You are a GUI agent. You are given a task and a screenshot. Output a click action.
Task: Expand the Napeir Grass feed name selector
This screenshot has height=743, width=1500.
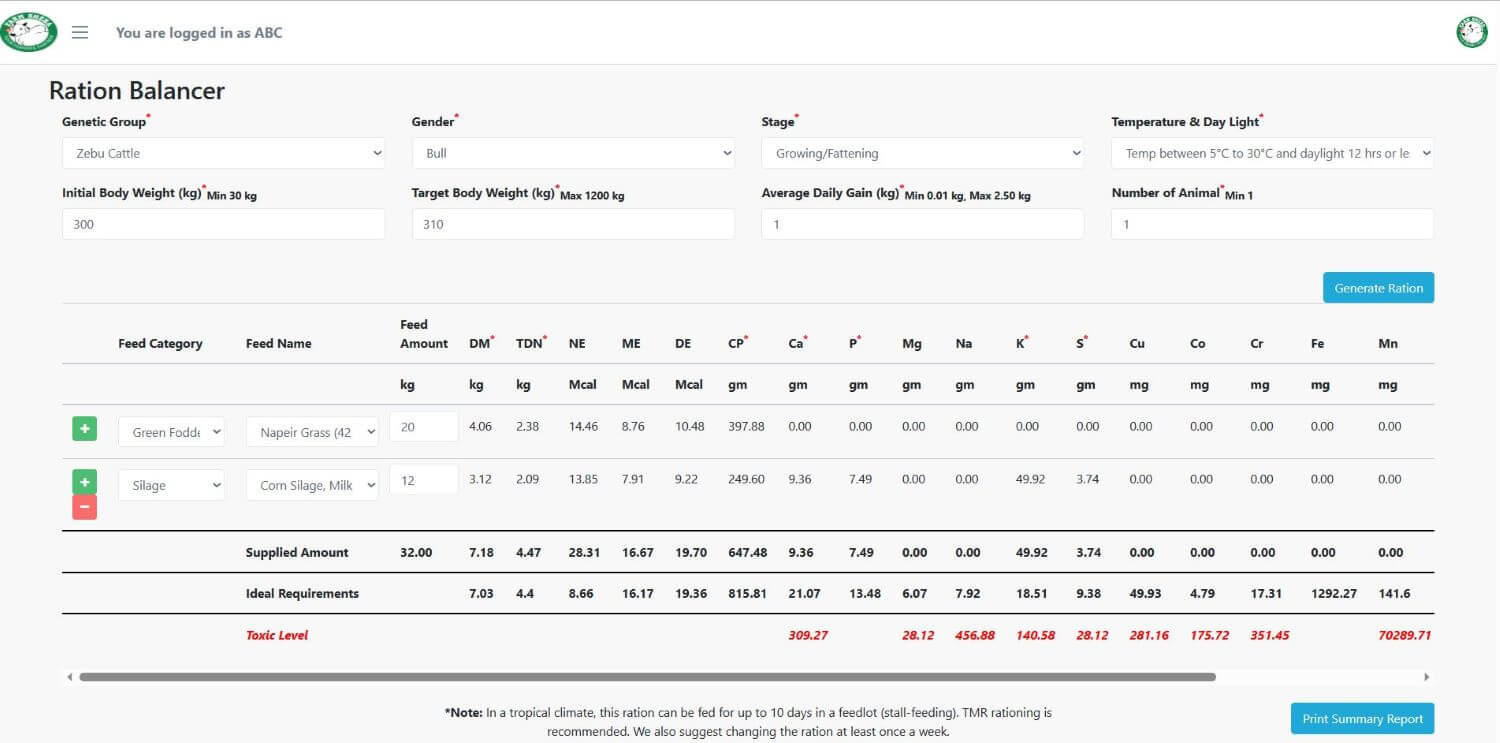coord(311,431)
